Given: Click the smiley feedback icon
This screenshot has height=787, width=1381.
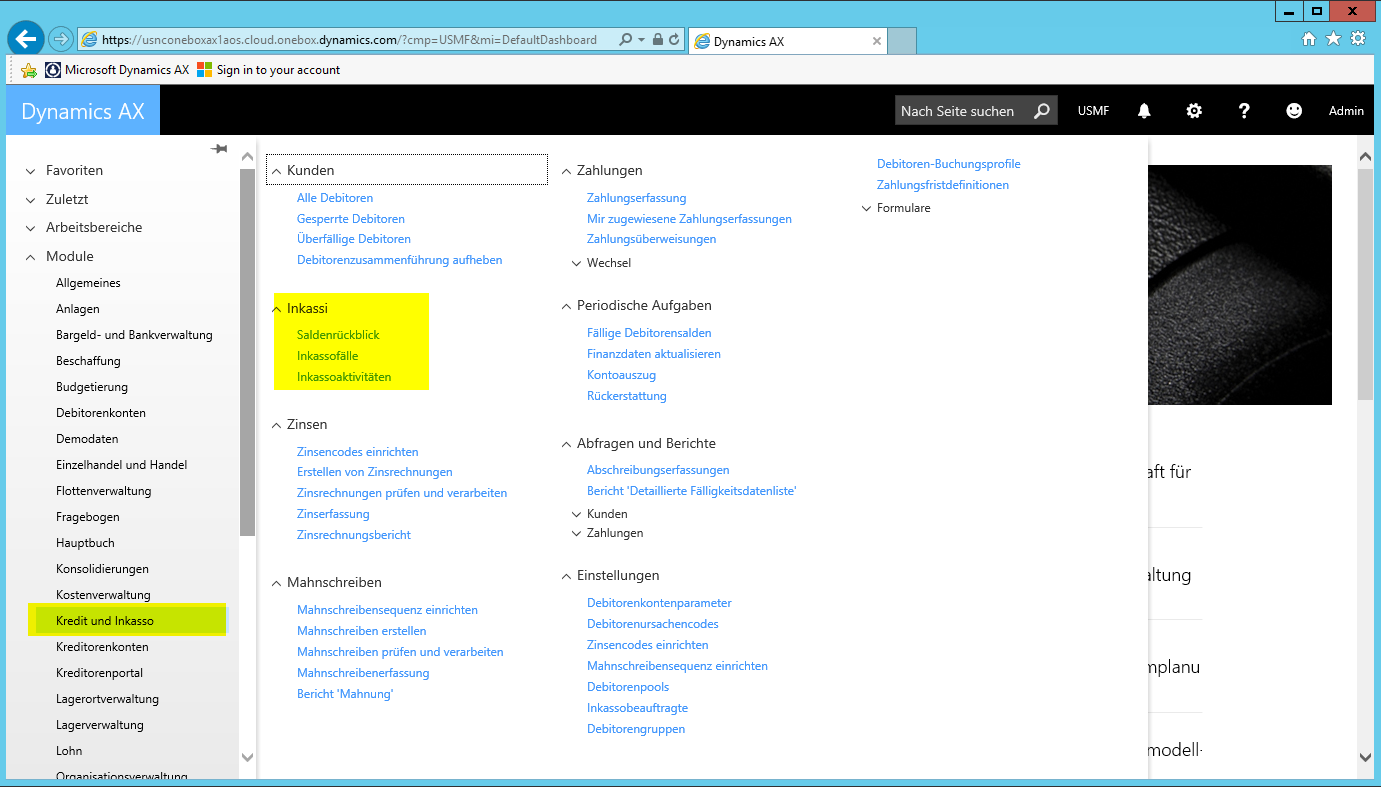Looking at the screenshot, I should tap(1294, 111).
